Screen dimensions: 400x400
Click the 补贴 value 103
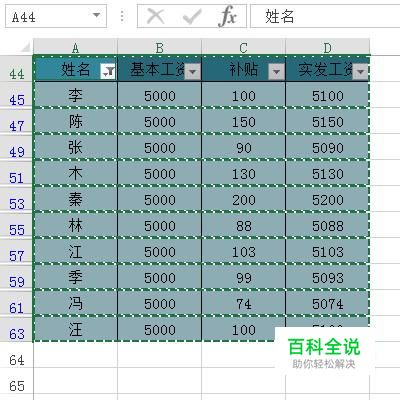(244, 251)
